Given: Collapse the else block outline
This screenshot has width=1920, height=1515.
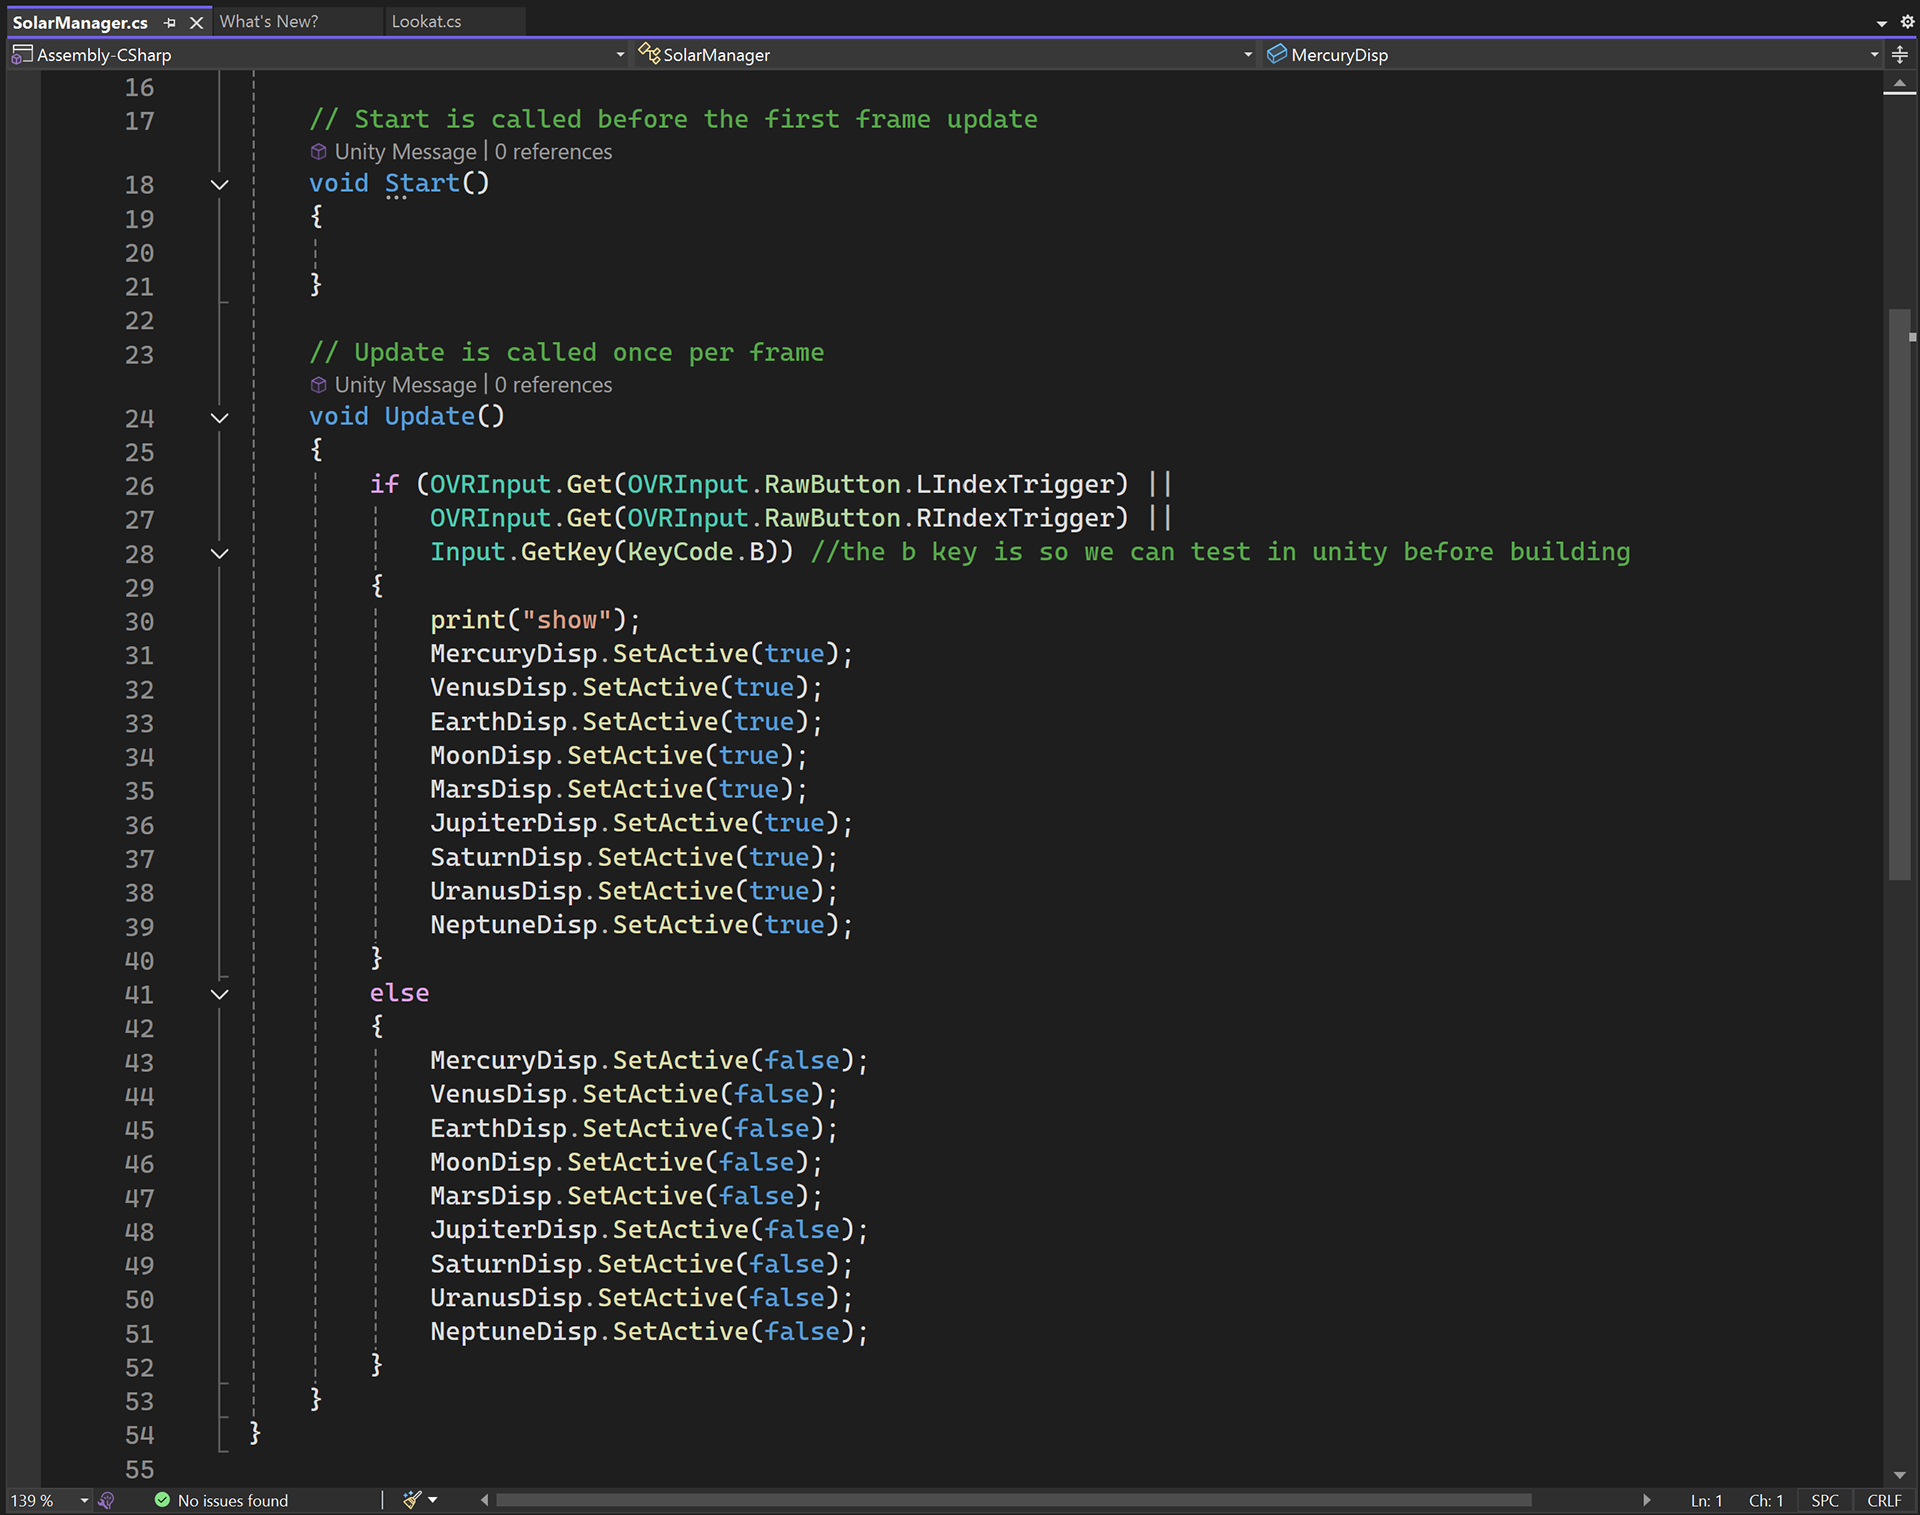Looking at the screenshot, I should pos(220,994).
